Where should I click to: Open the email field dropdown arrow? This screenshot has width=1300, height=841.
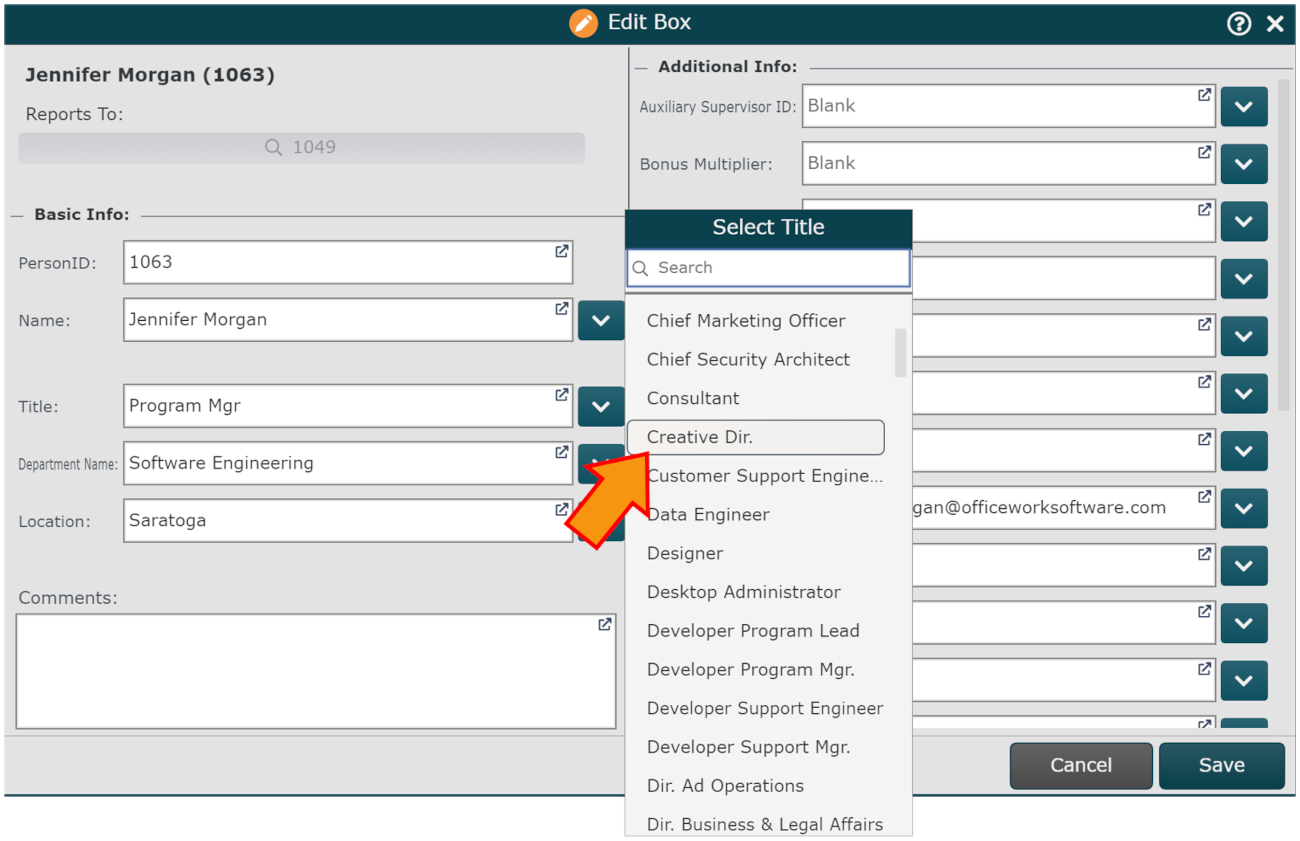(1244, 508)
